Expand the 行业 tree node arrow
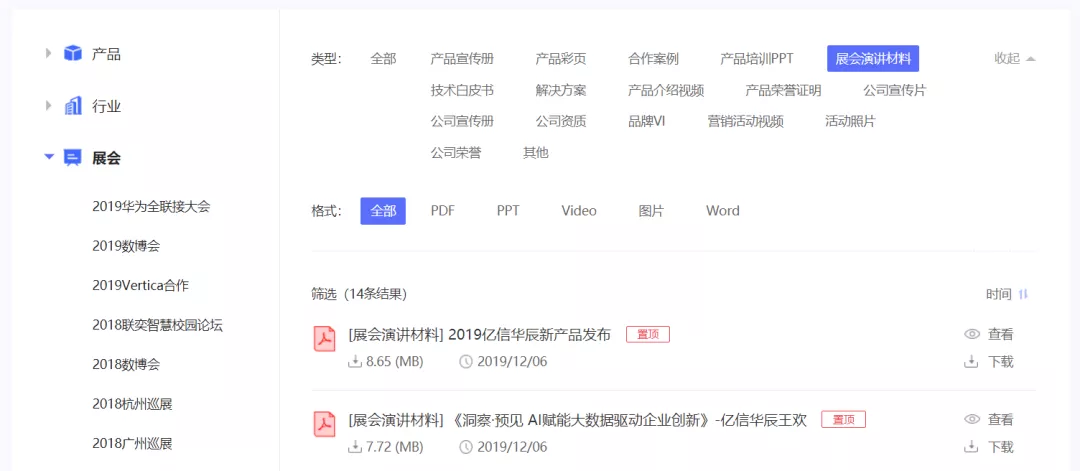Image resolution: width=1080 pixels, height=471 pixels. click(48, 106)
